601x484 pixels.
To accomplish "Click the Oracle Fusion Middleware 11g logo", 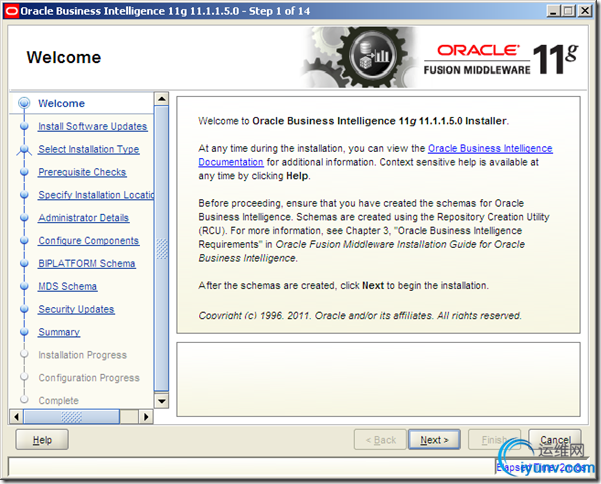I will click(501, 59).
